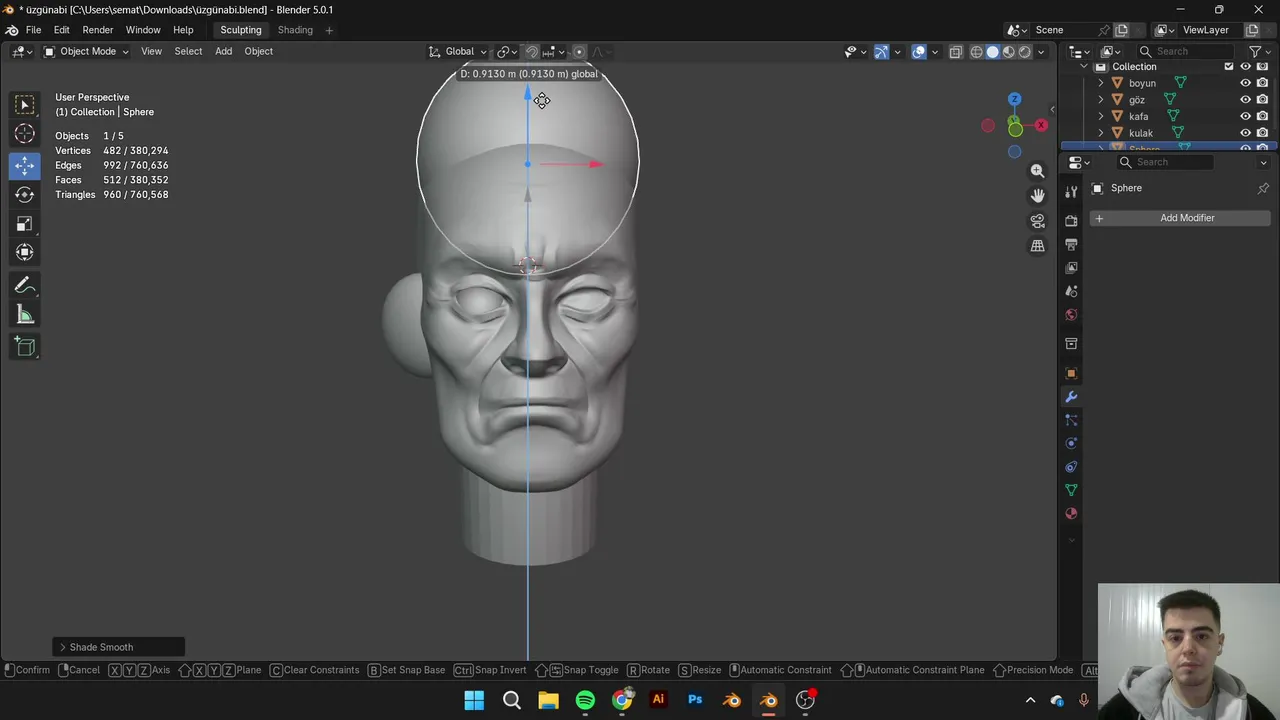The height and width of the screenshot is (720, 1280).
Task: Open the Object Data mesh tab
Action: point(1071,490)
